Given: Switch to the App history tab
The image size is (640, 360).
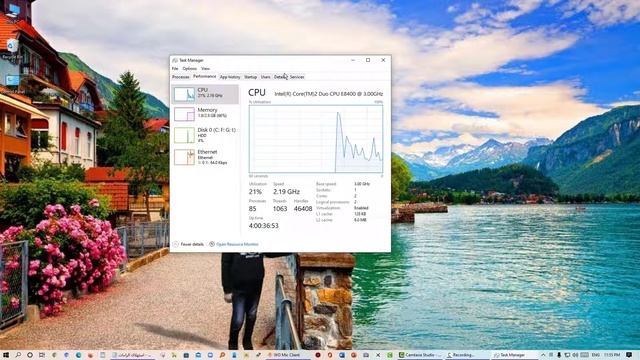Looking at the screenshot, I should coord(230,77).
